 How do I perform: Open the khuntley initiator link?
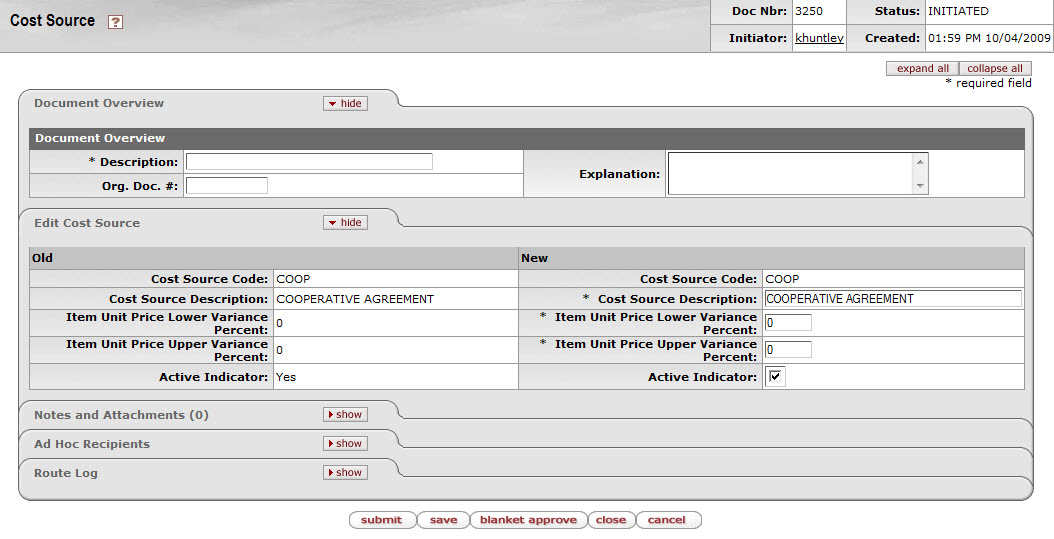tap(819, 38)
